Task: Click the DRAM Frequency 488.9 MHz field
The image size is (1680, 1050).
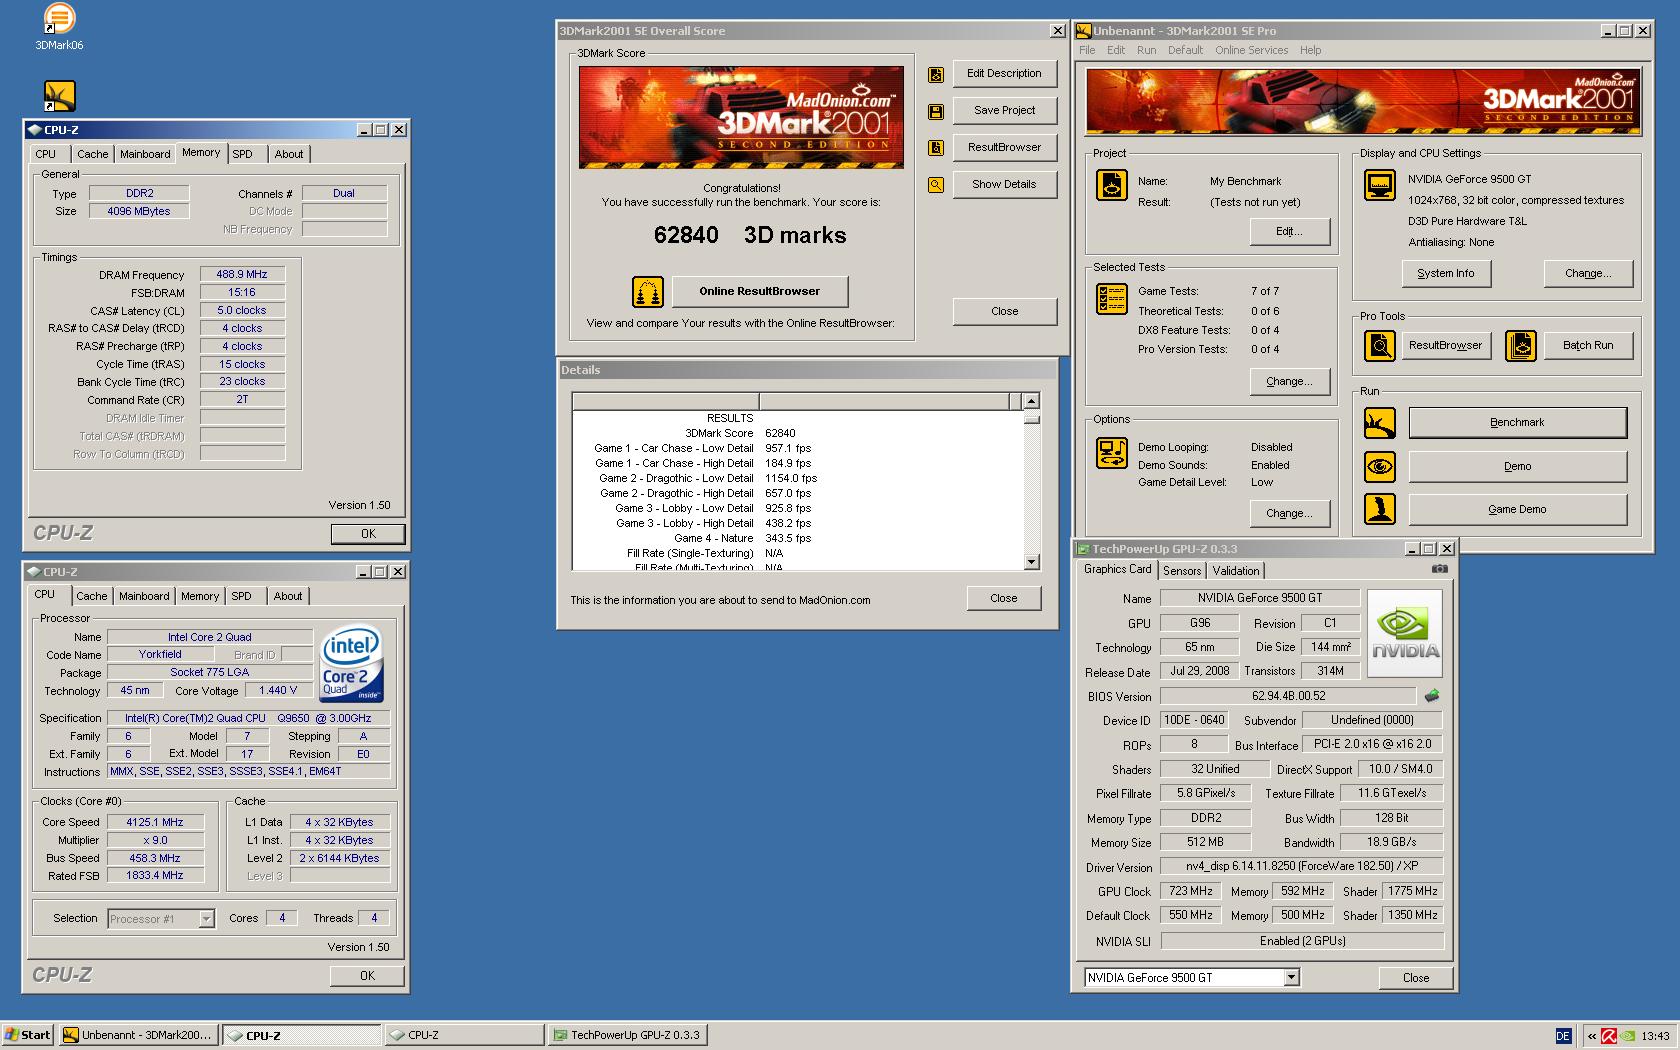Action: (242, 275)
